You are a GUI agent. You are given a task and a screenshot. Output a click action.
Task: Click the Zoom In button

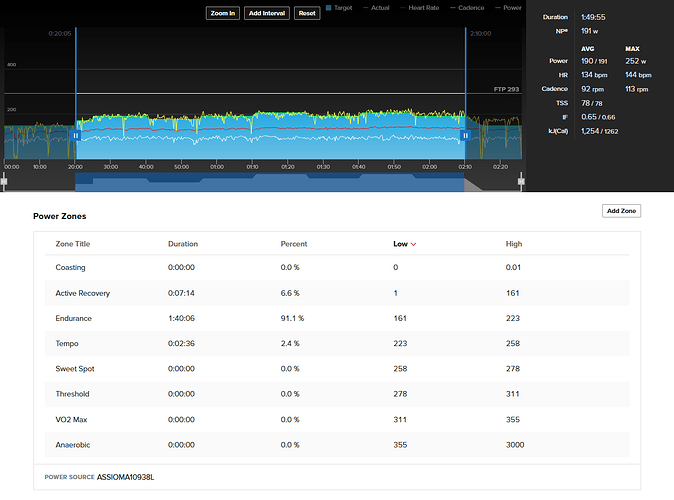(x=223, y=13)
